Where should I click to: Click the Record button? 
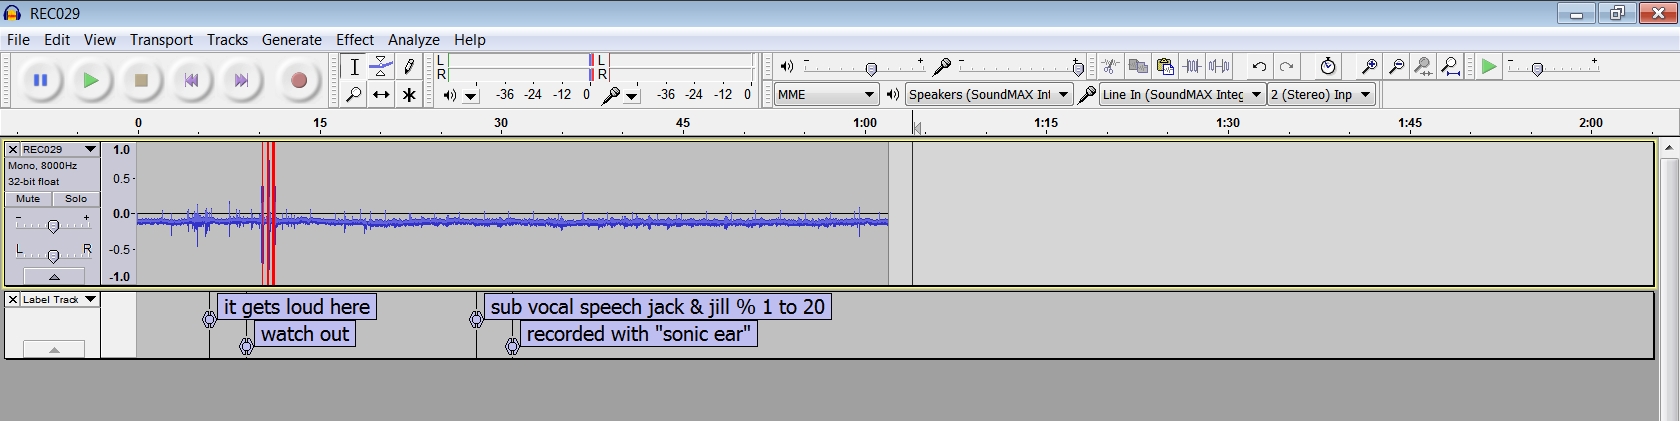298,81
